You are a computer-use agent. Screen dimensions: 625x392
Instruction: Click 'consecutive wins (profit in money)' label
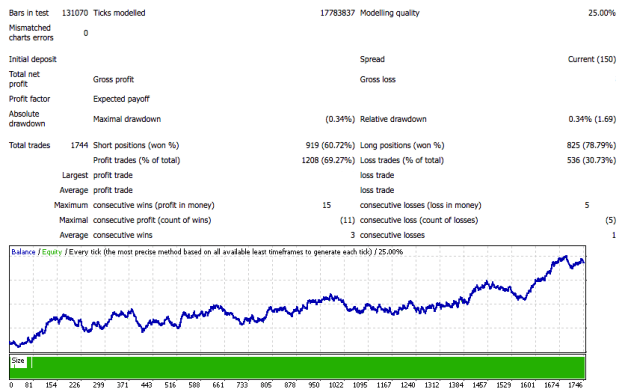point(154,205)
